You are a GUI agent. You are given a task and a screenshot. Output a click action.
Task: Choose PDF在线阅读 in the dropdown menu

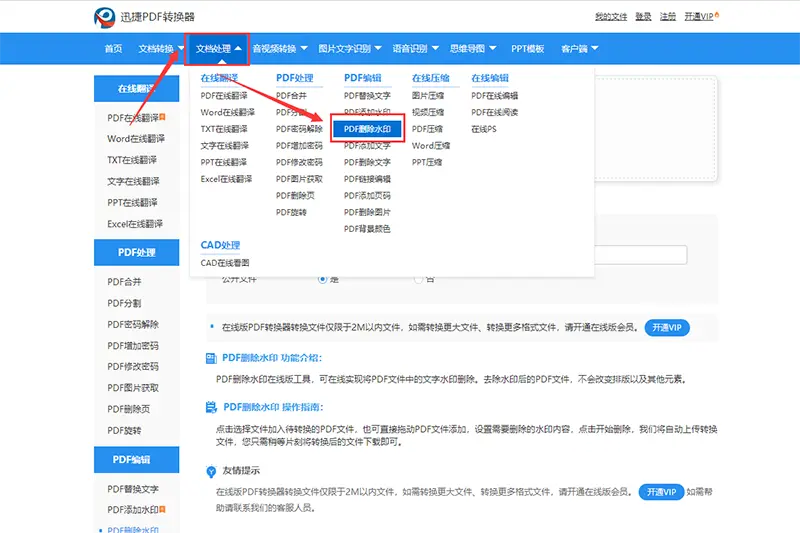click(x=494, y=112)
